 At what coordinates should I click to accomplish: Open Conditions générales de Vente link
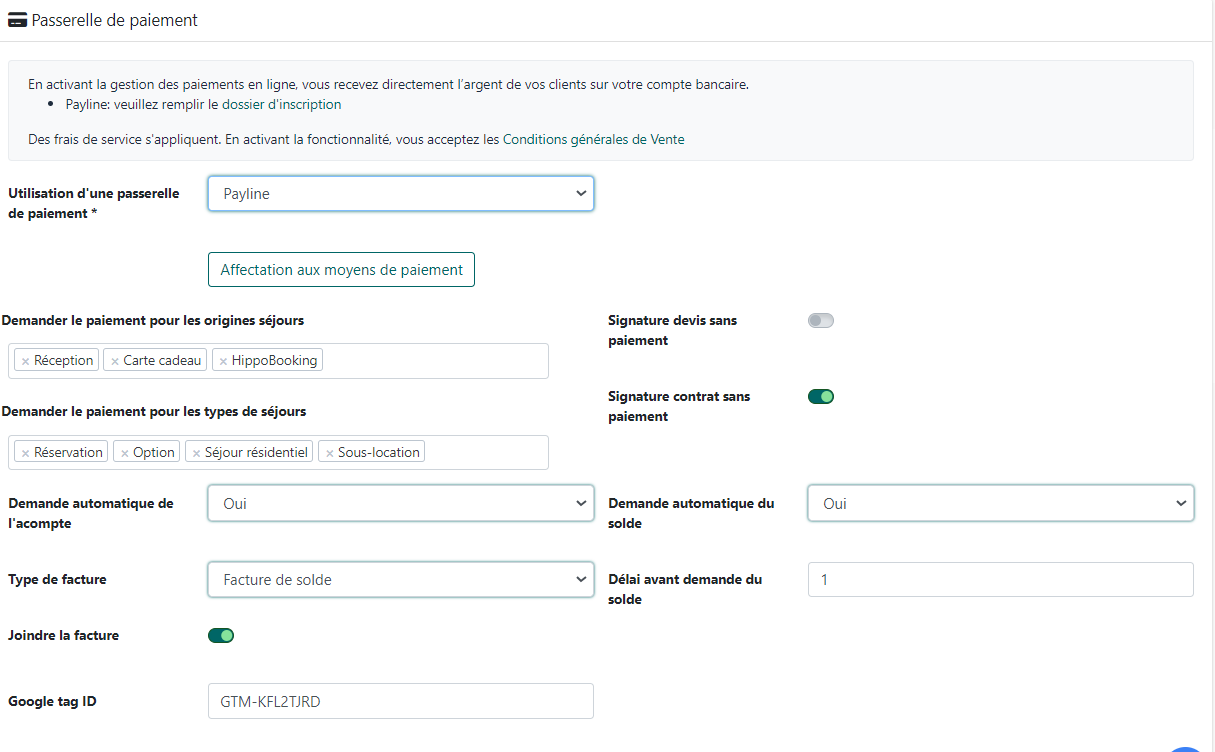[593, 140]
